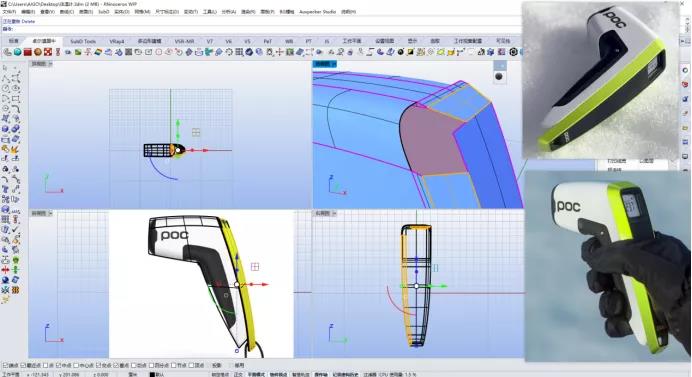Viewport: 692px width, 377px height.
Task: Click the blue button above the black sphere
Action: click(x=499, y=65)
